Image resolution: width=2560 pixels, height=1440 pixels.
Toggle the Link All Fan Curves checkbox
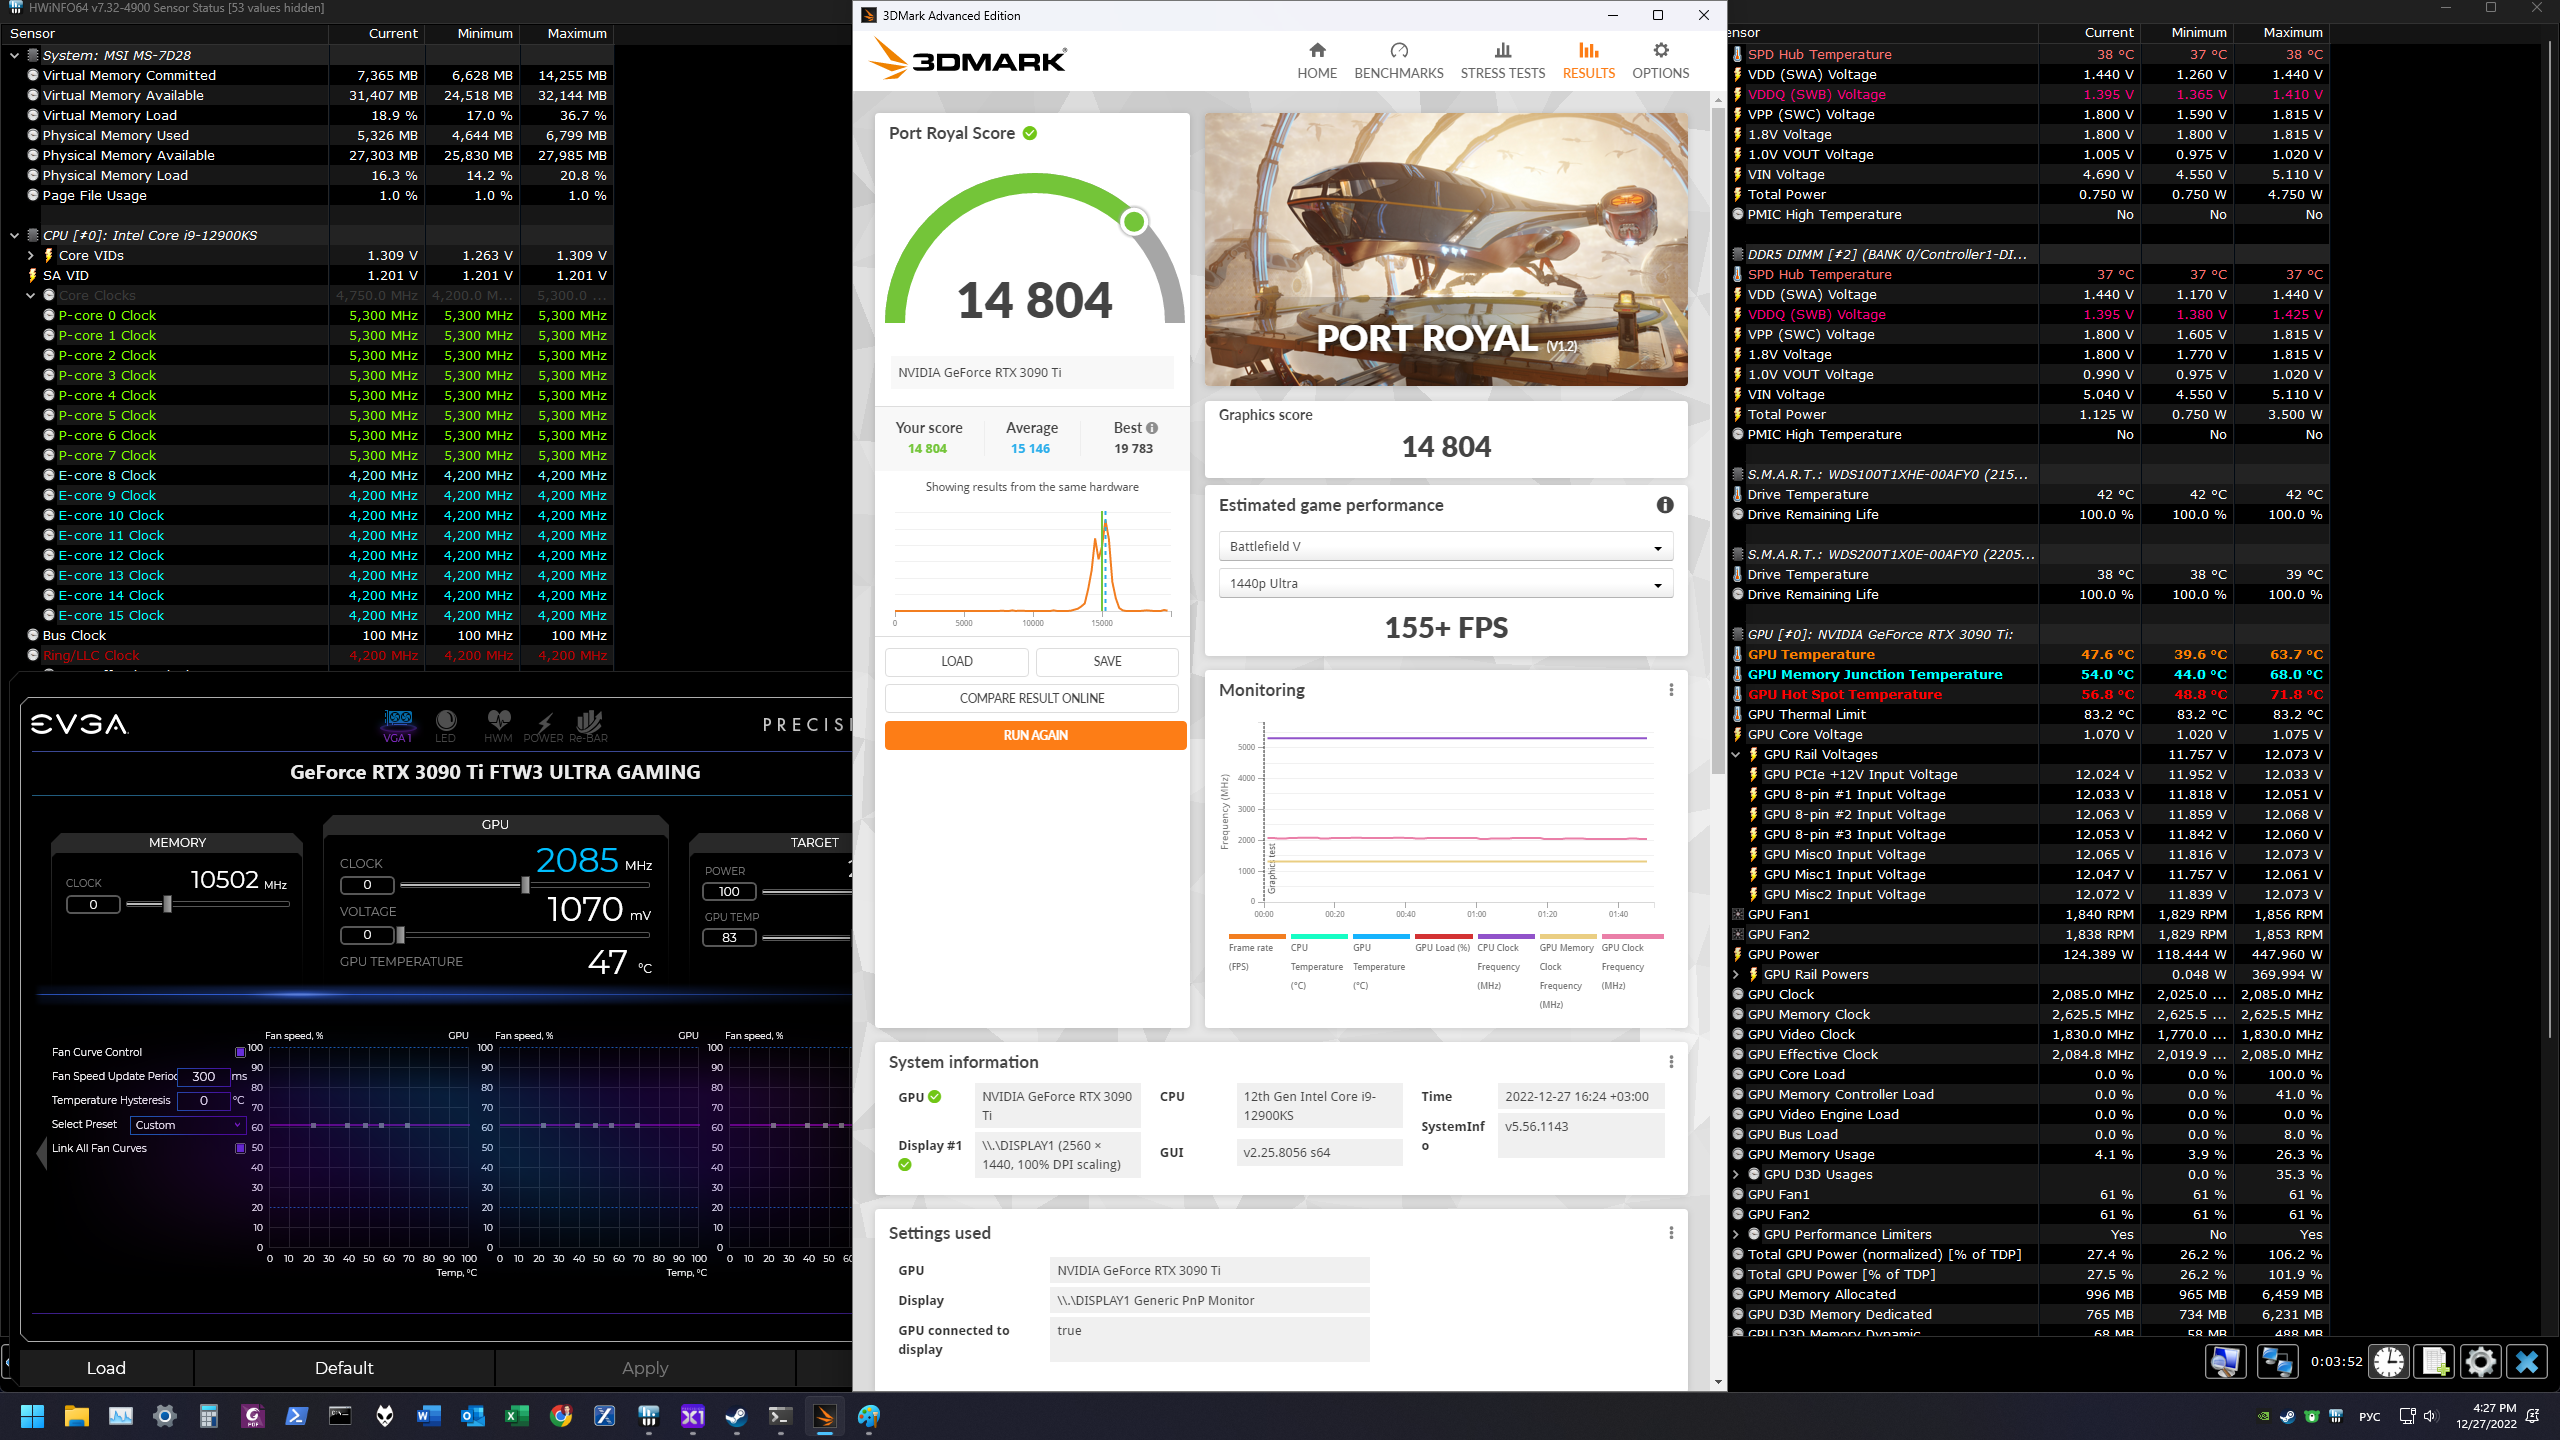pyautogui.click(x=240, y=1148)
